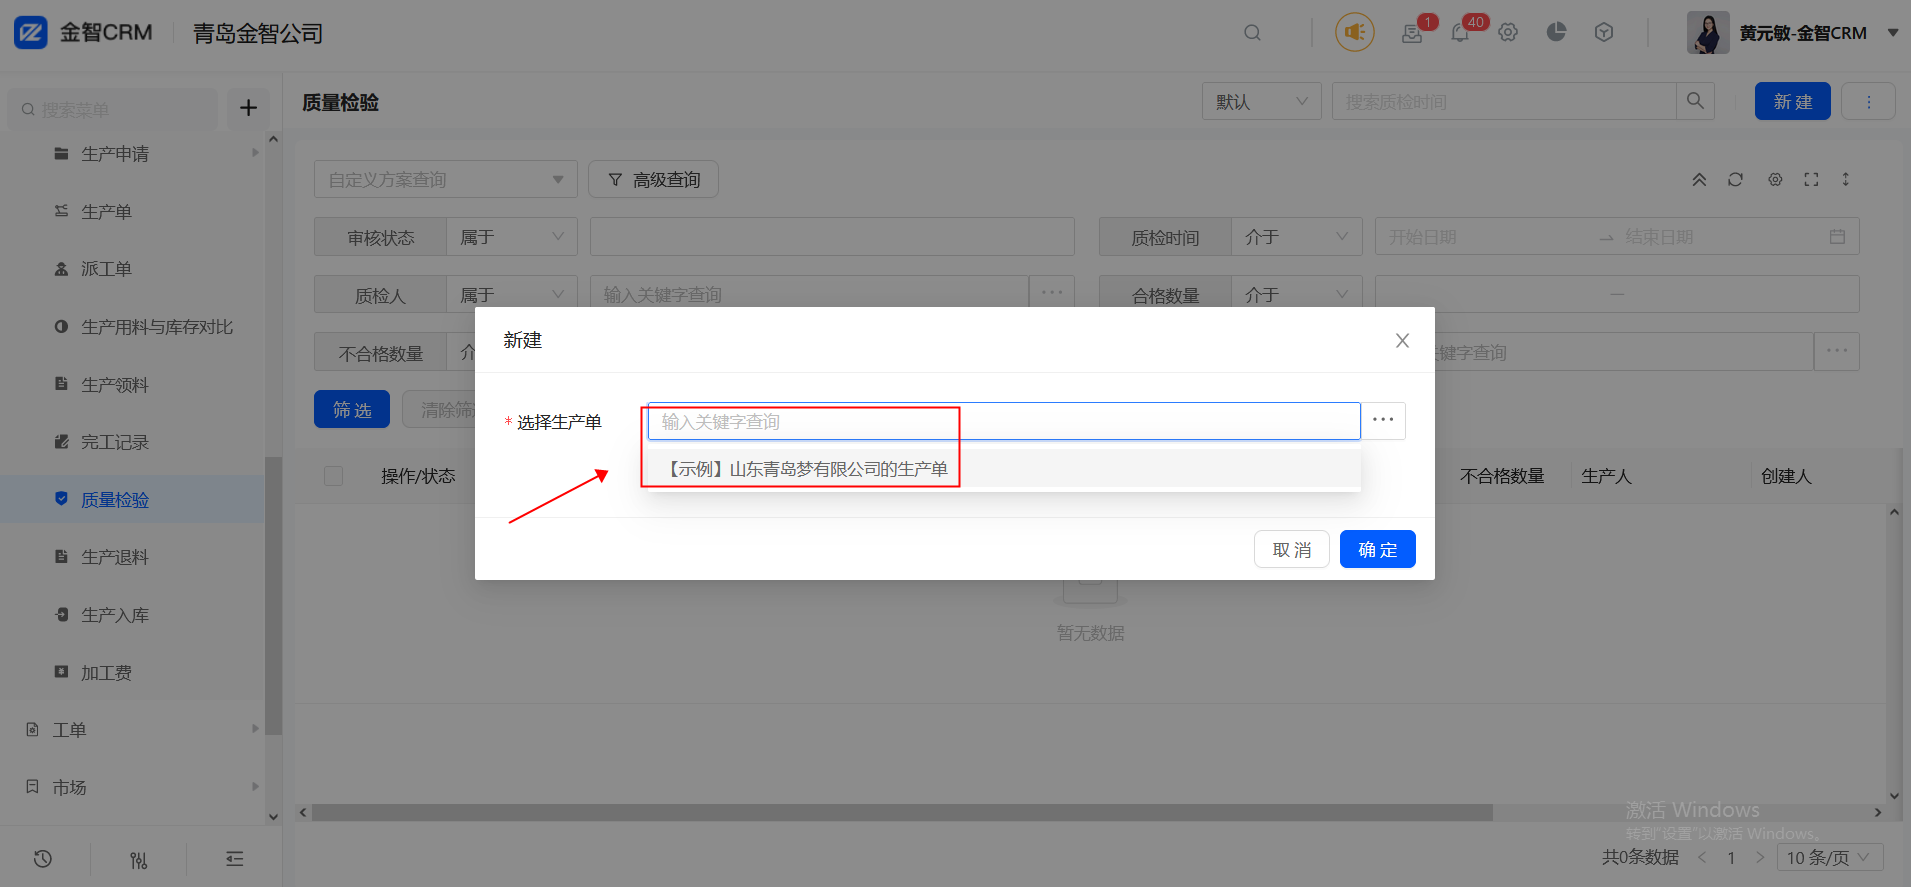Open the settings gear in top bar
The width and height of the screenshot is (1911, 887).
pos(1508,33)
